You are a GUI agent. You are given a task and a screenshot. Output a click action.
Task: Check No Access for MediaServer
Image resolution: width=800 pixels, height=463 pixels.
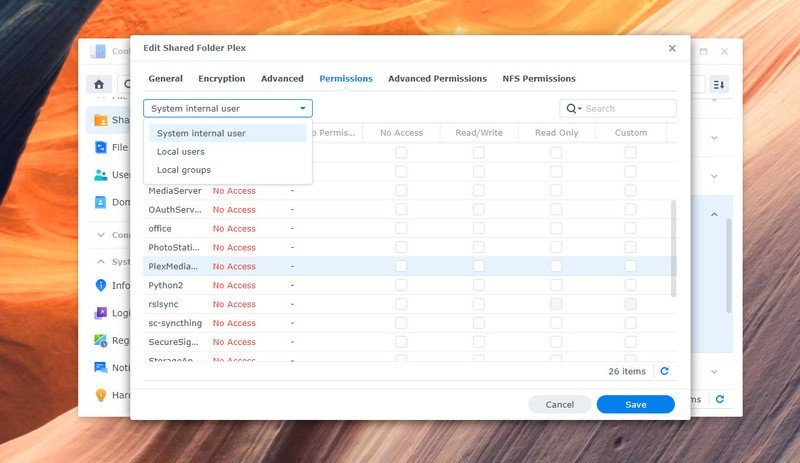401,190
